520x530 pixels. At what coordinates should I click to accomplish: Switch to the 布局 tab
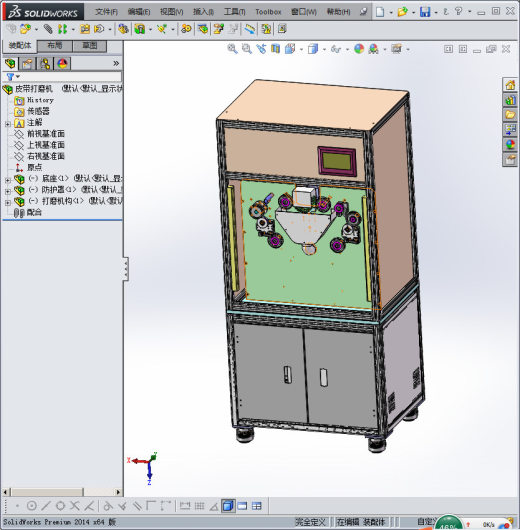pyautogui.click(x=54, y=46)
